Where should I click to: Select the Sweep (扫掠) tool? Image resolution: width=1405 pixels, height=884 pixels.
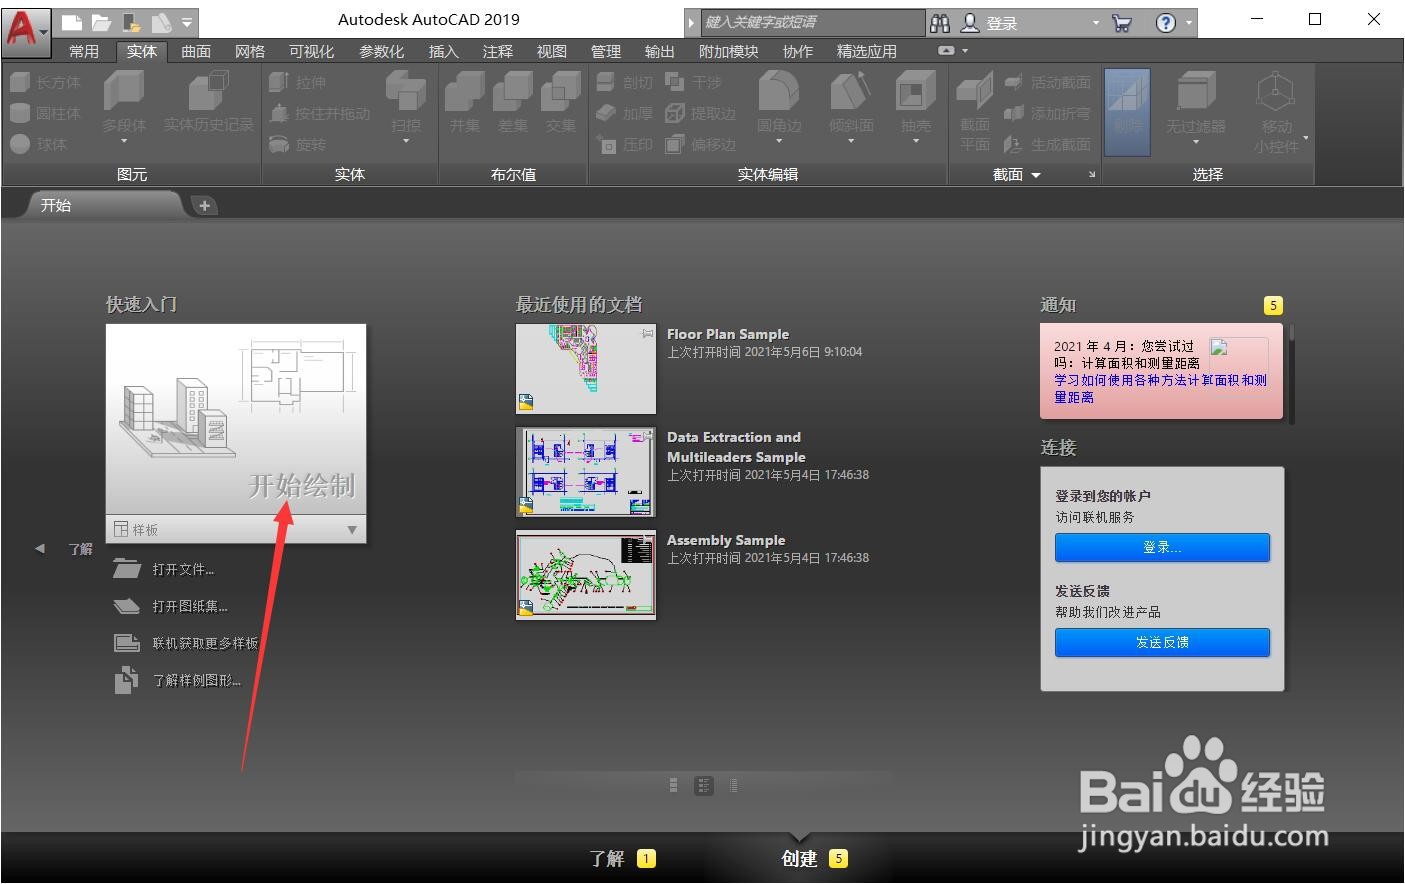[406, 100]
